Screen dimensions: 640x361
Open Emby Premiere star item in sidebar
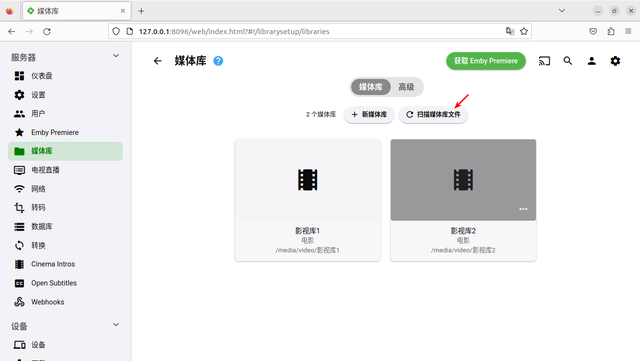click(x=65, y=132)
